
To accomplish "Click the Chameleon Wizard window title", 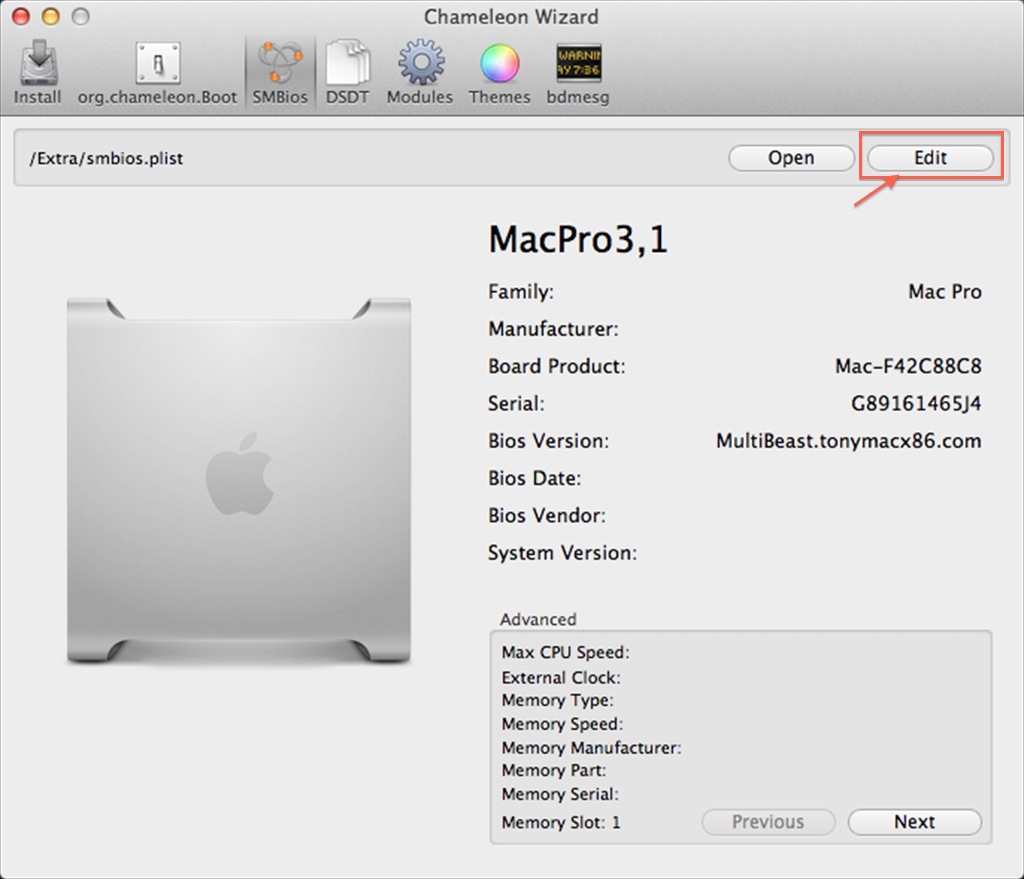I will (511, 17).
